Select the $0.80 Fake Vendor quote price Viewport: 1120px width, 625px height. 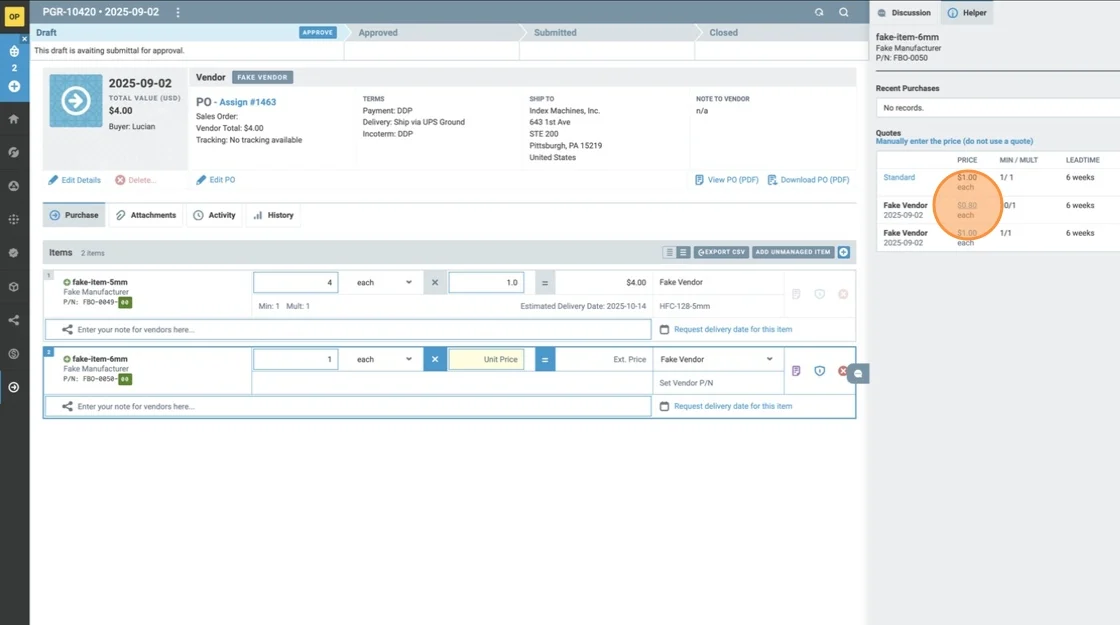tap(966, 205)
